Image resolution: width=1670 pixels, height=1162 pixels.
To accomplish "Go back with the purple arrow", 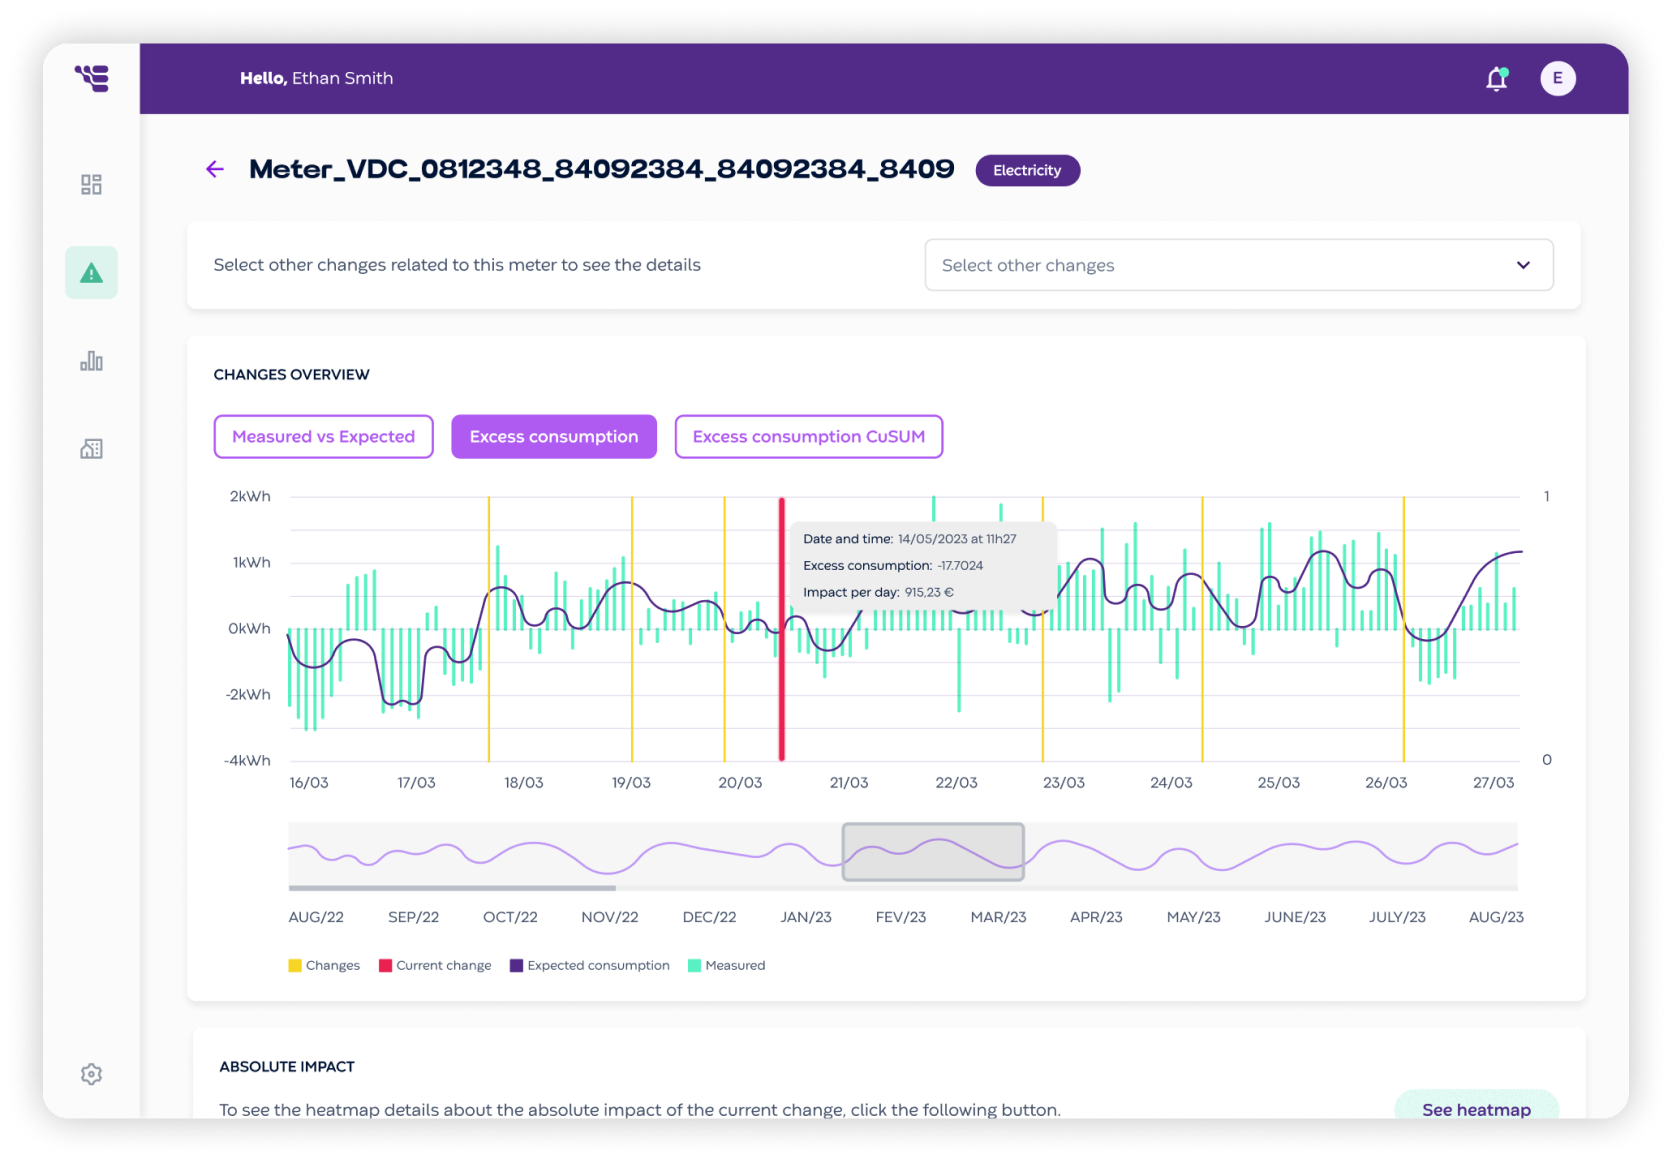I will click(215, 169).
